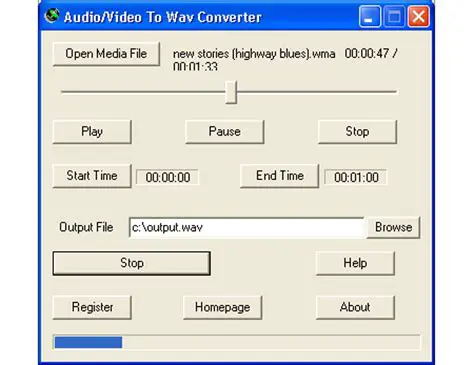Browse for an output file location

[x=393, y=227]
